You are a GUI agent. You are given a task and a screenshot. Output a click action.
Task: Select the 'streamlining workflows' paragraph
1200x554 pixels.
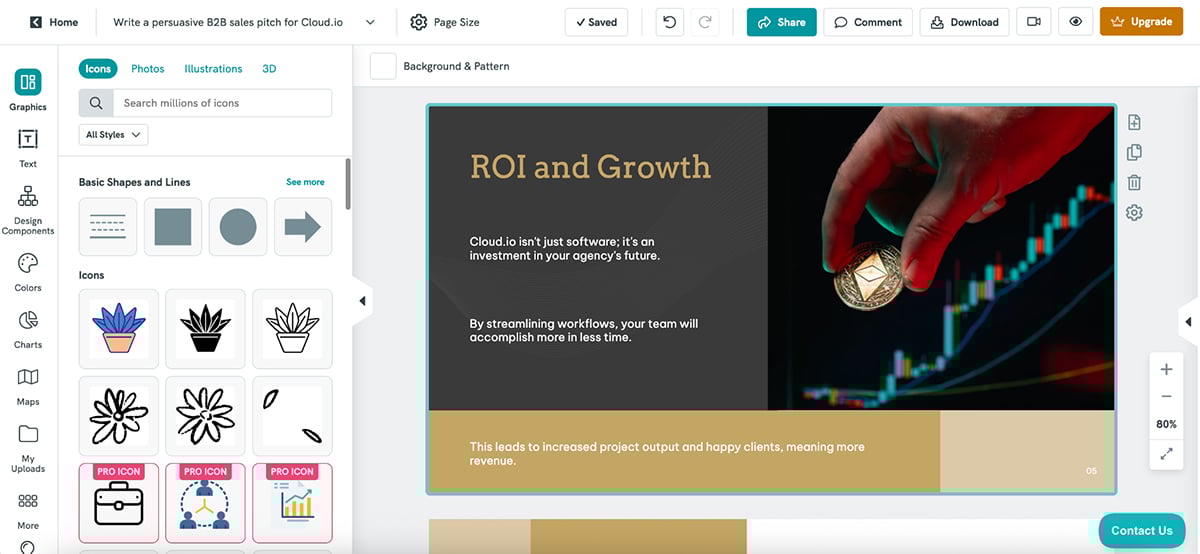click(584, 330)
